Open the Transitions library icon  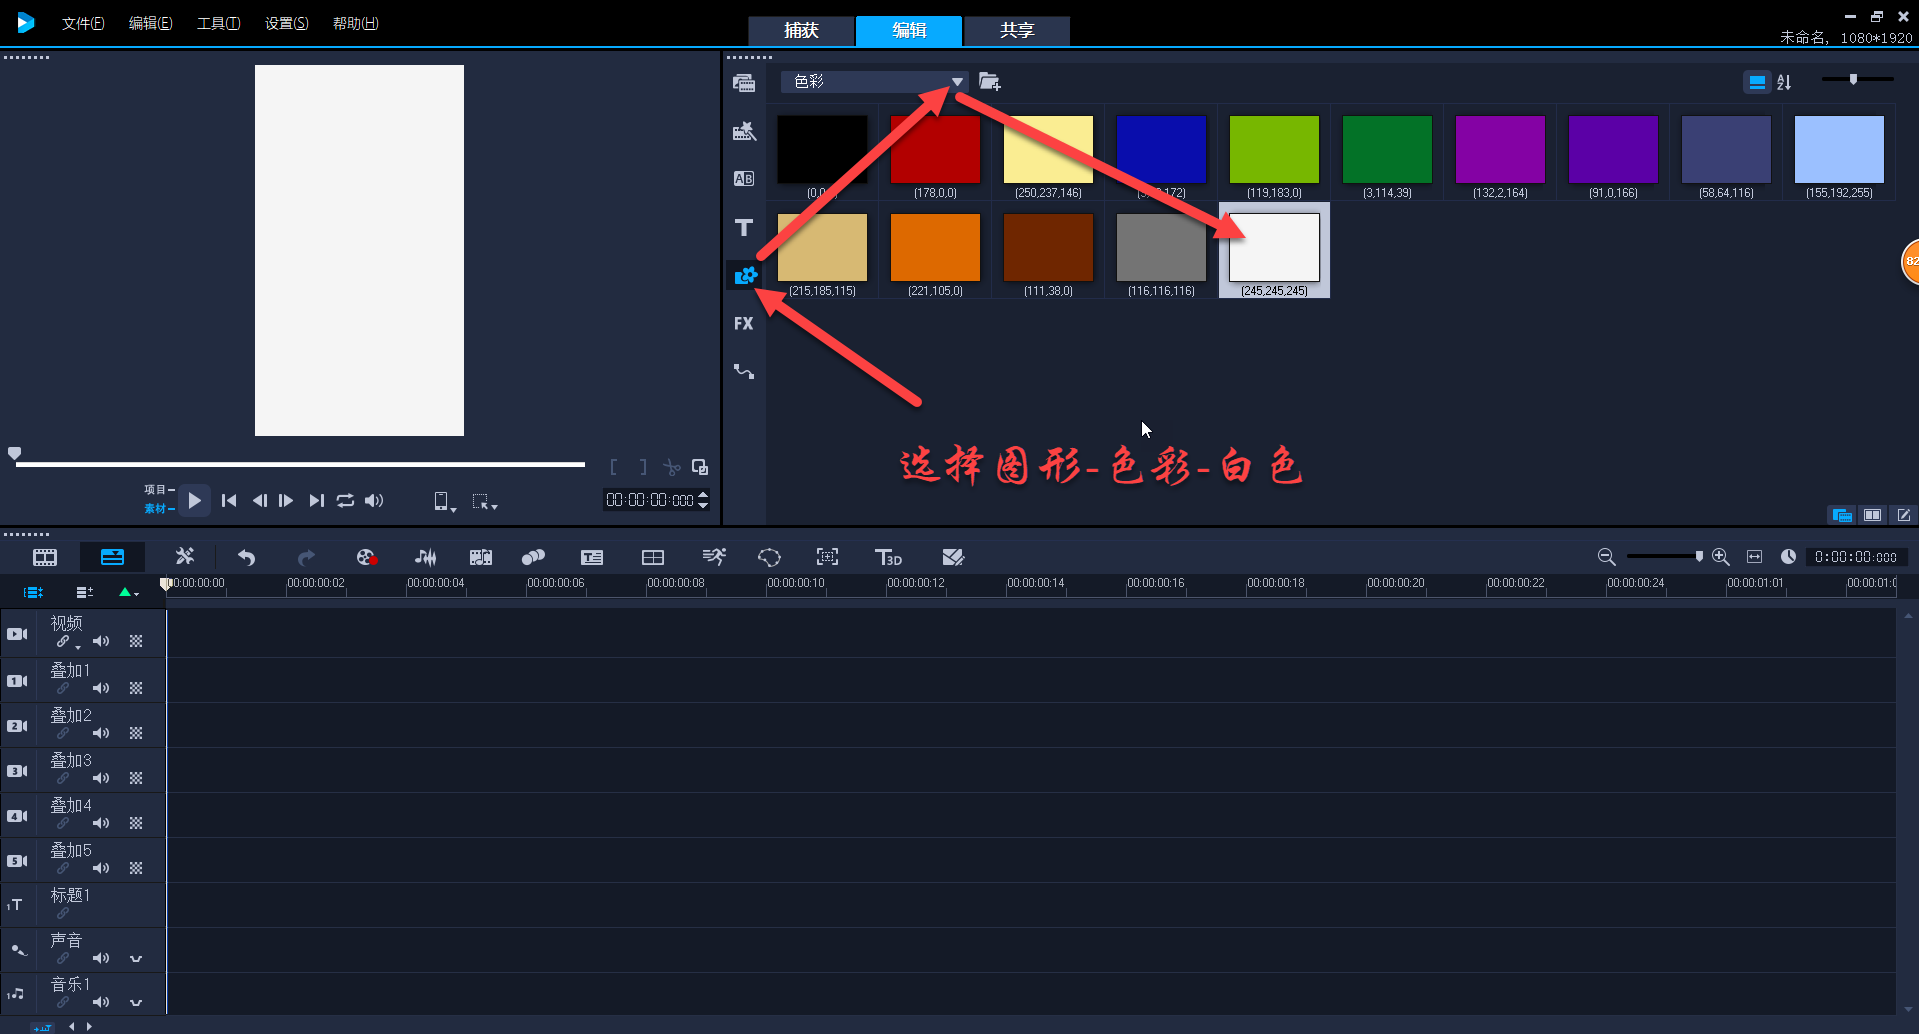[x=744, y=179]
